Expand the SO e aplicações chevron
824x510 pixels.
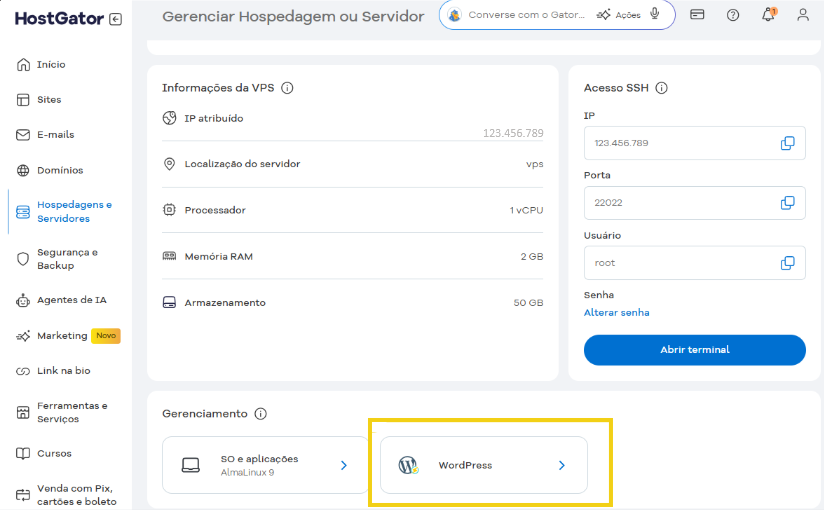point(344,465)
